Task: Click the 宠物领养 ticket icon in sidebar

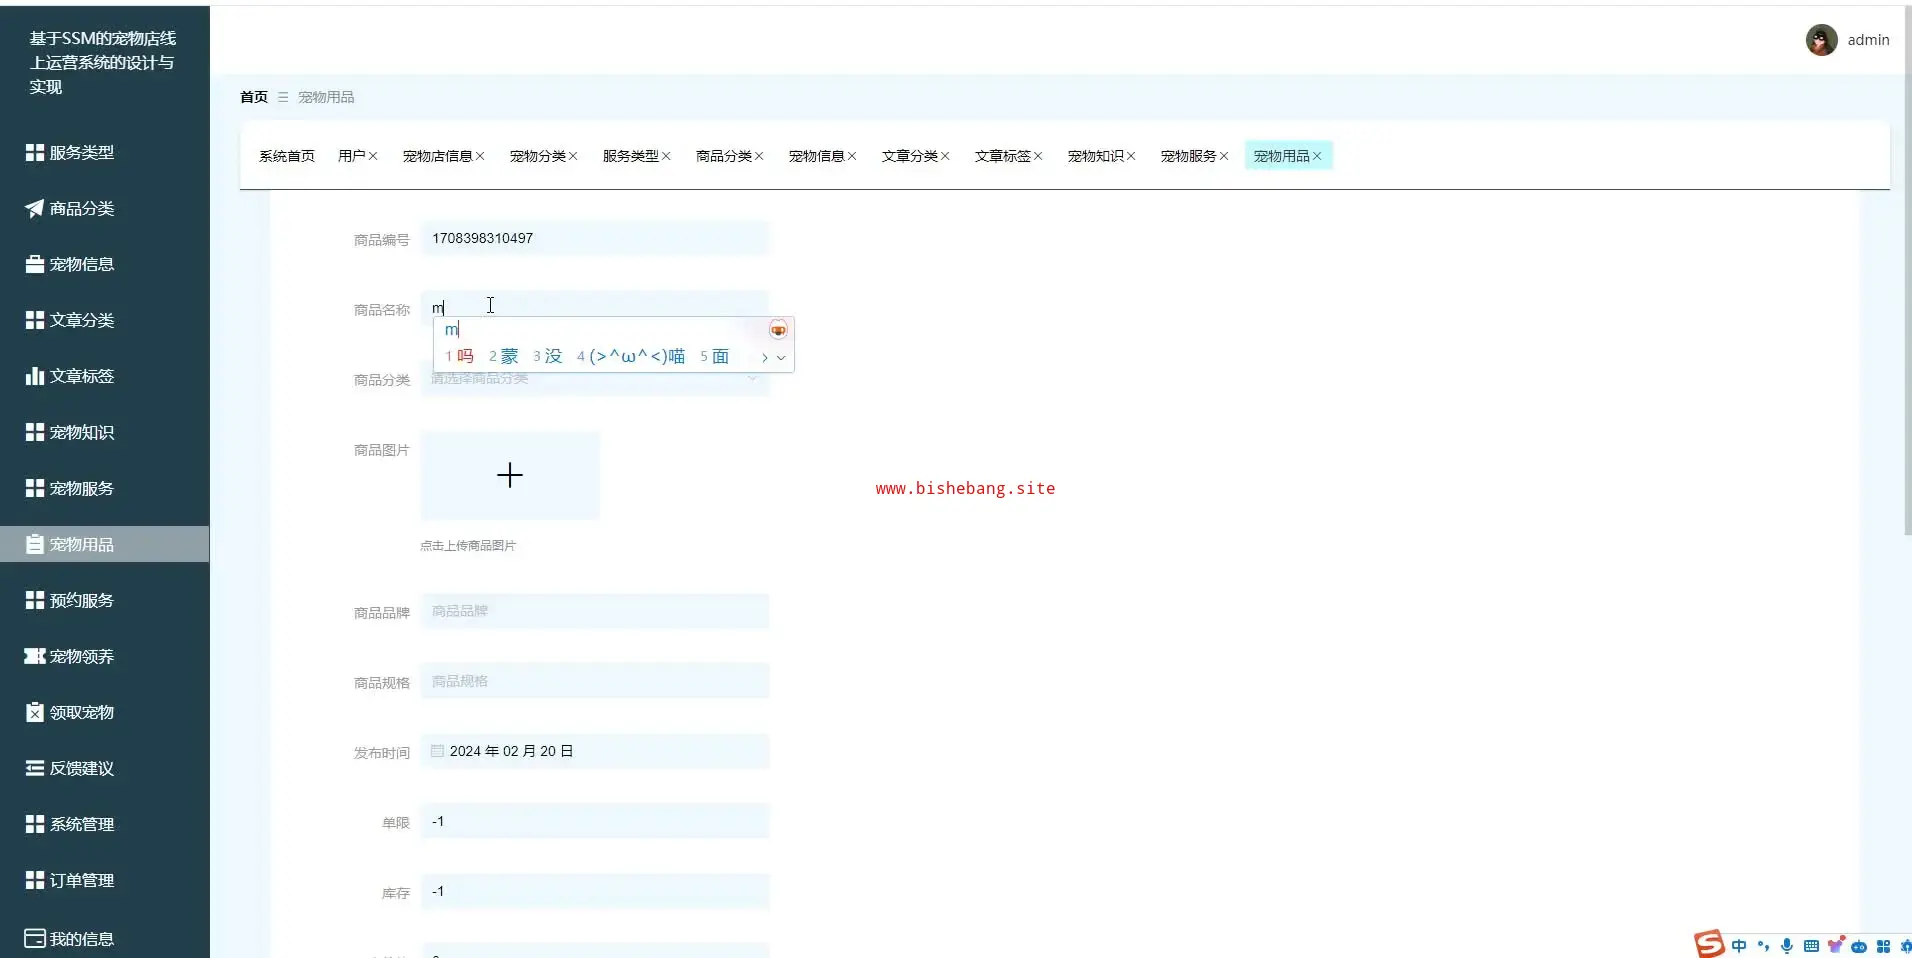Action: [x=34, y=656]
